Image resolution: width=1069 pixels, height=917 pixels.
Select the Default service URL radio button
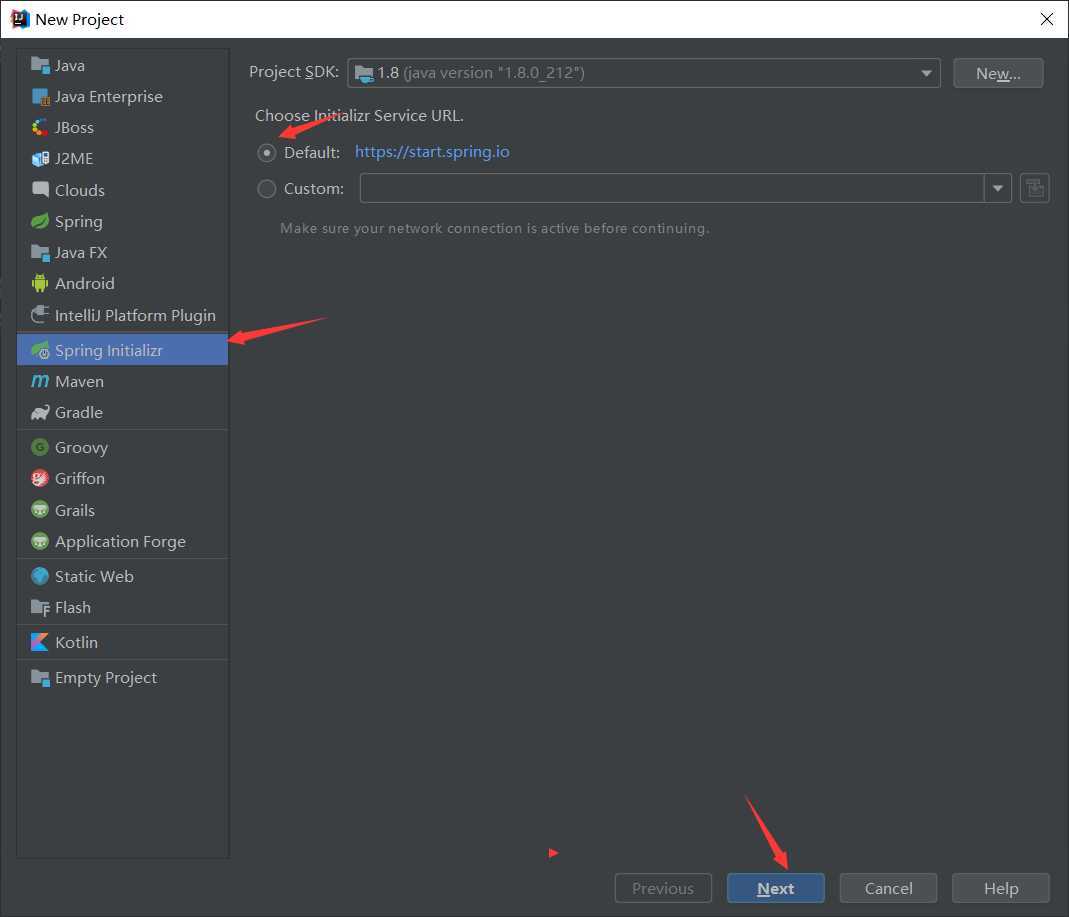click(x=267, y=153)
